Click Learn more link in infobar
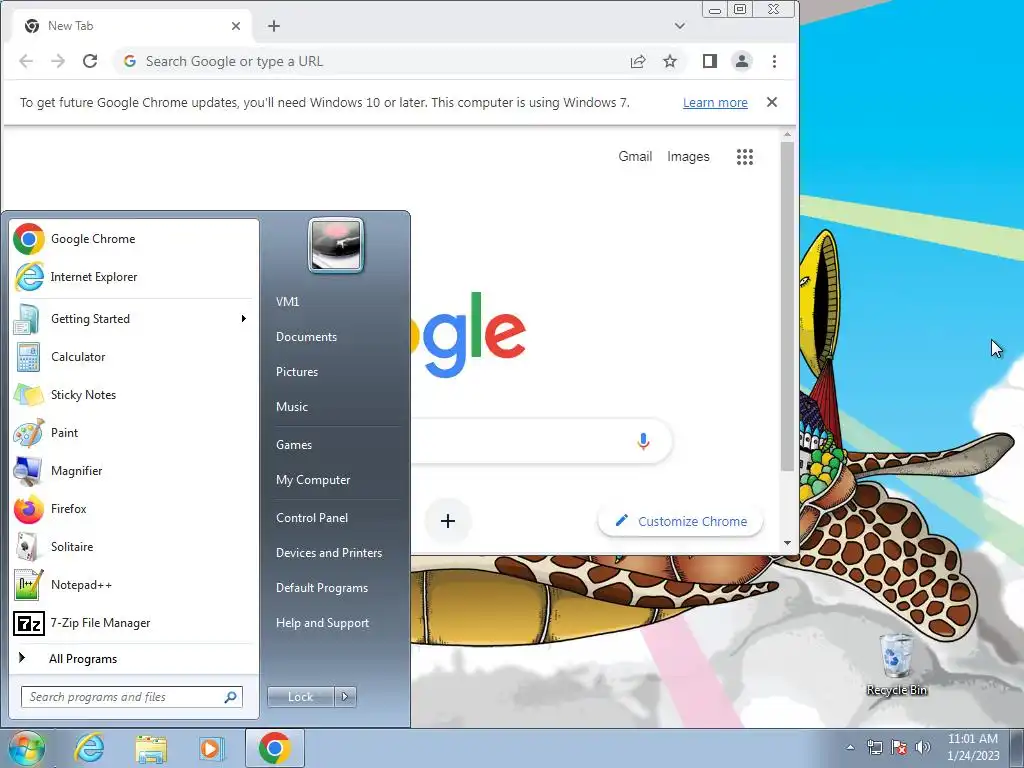This screenshot has width=1024, height=768. coord(715,103)
